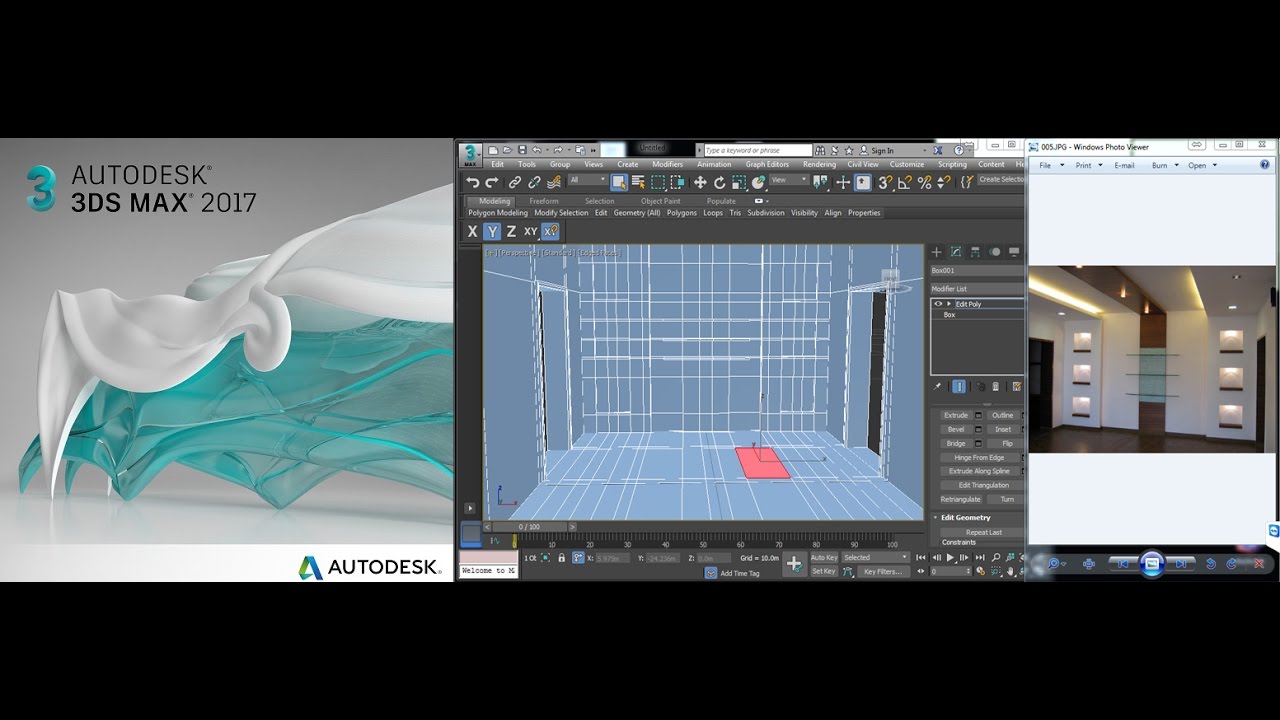Click the Undo arrow in main toolbar
Image resolution: width=1280 pixels, height=720 pixels.
(x=472, y=183)
